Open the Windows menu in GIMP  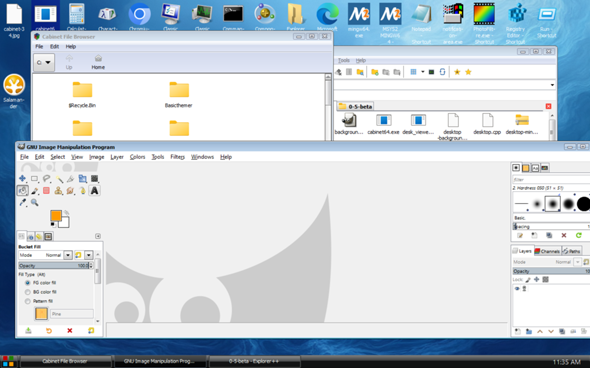pyautogui.click(x=202, y=157)
